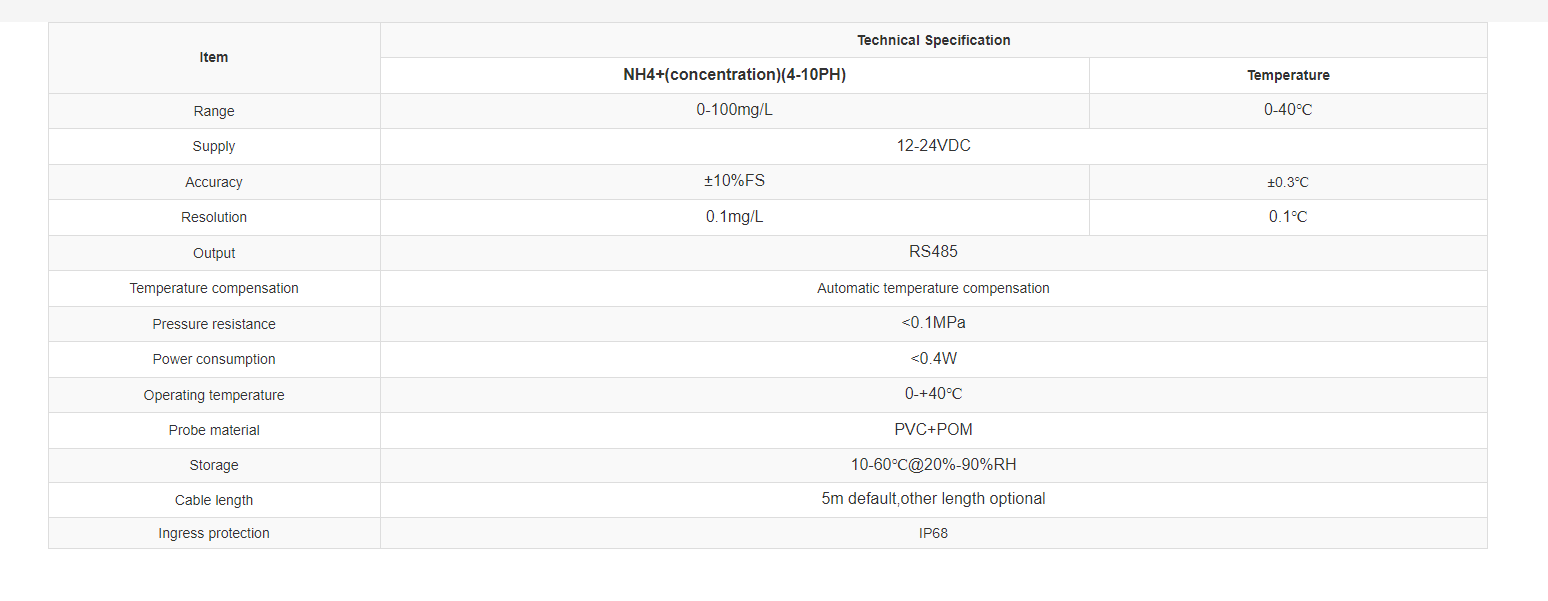Screen dimensions: 1548x601
Task: Click the 'Technical Specification' header
Action: 933,41
